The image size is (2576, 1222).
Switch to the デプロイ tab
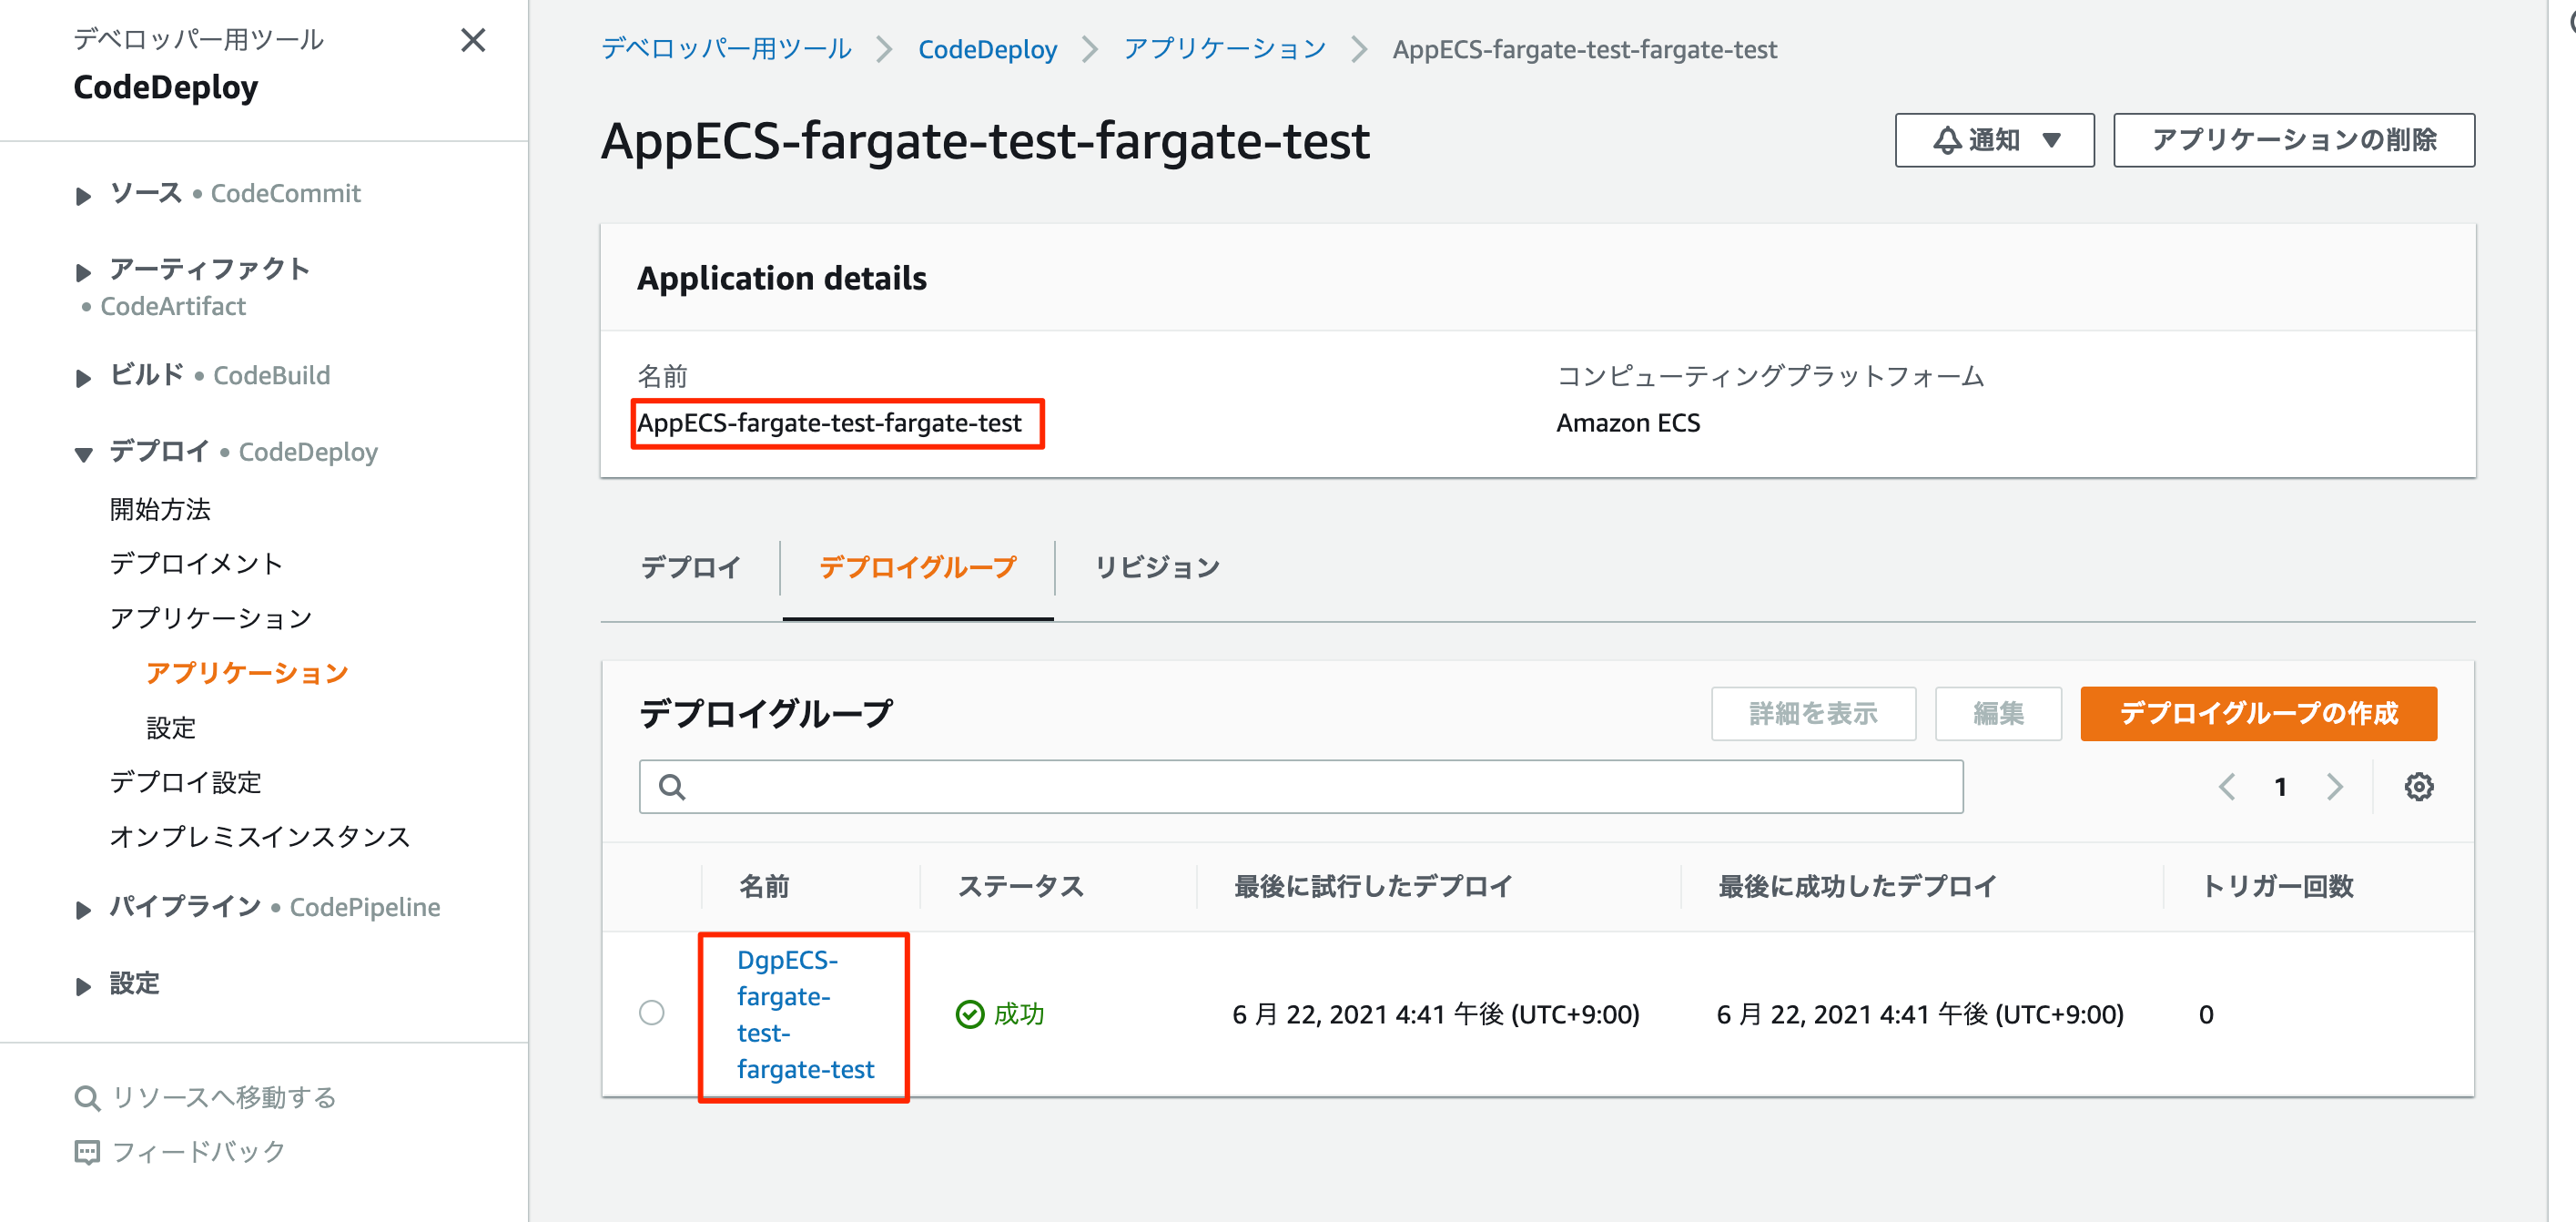pyautogui.click(x=691, y=567)
